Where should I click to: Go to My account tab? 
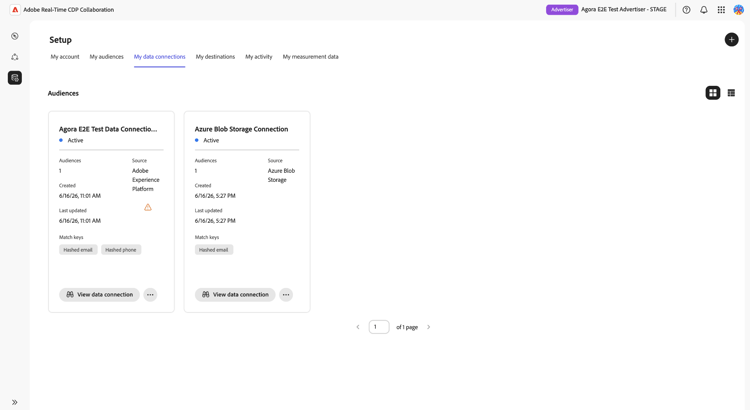point(65,57)
